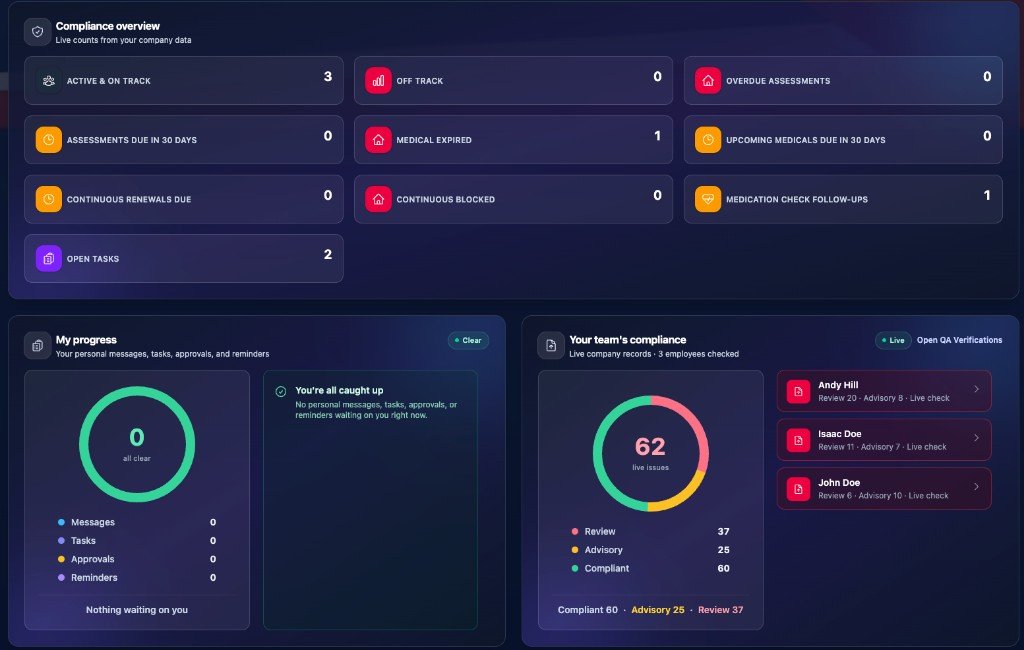Click John Doe's Review 6 Advisory 10 details
The height and width of the screenshot is (650, 1024).
pyautogui.click(x=883, y=496)
